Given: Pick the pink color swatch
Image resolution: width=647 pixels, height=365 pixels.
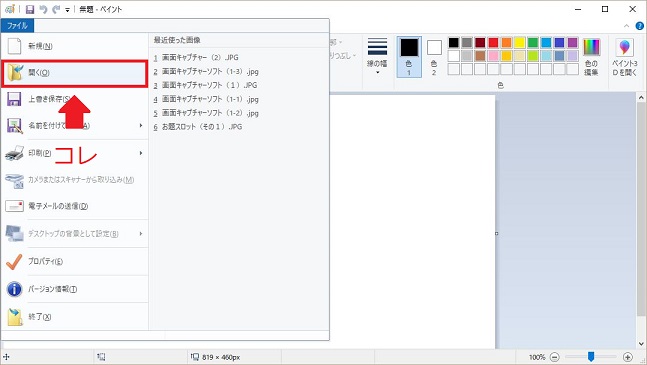Looking at the screenshot, I should click(493, 55).
